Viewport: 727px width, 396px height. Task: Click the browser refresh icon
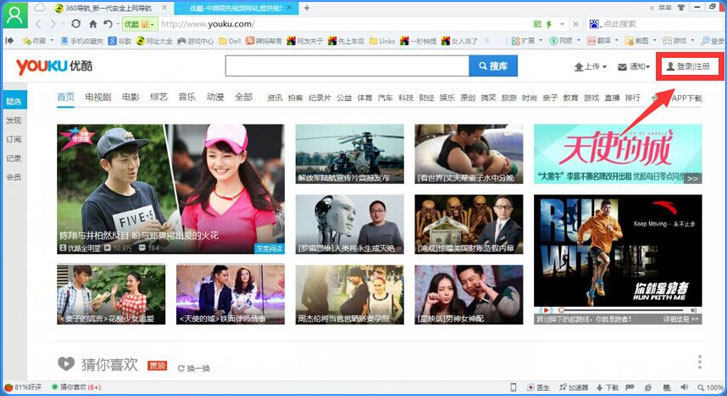76,24
